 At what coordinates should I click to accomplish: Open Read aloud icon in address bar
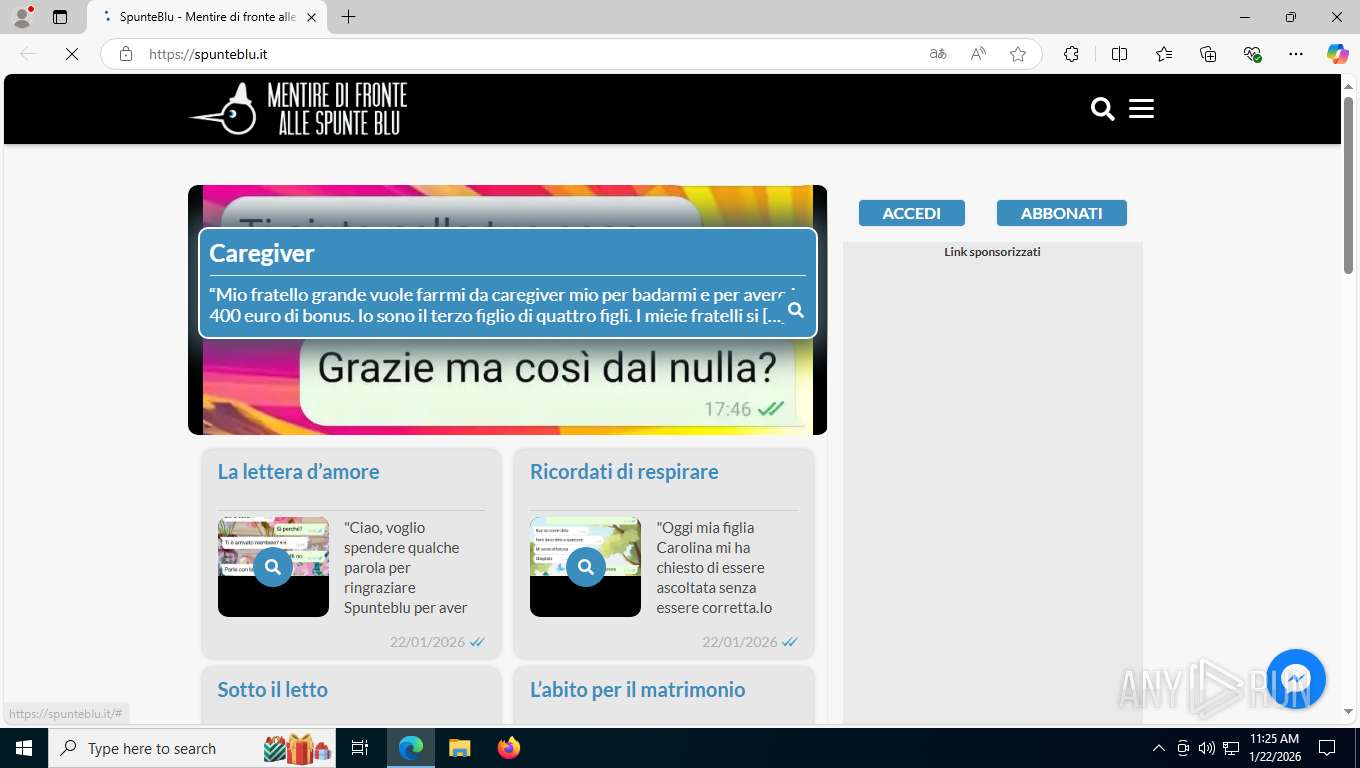978,54
